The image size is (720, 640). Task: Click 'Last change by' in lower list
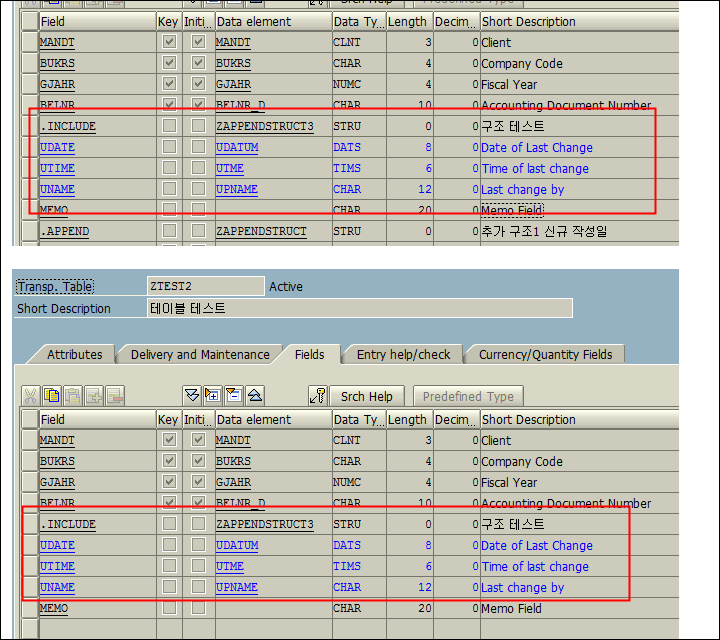tap(523, 588)
